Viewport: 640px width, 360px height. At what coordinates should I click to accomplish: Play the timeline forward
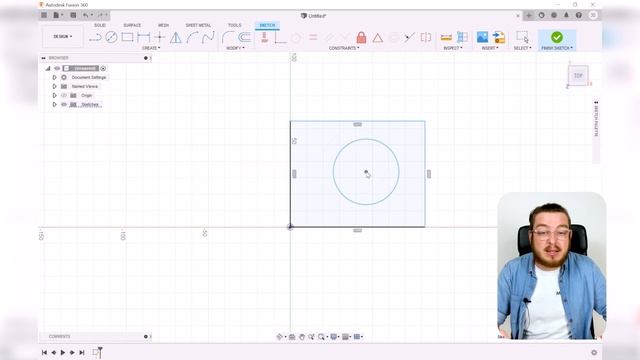[x=63, y=352]
